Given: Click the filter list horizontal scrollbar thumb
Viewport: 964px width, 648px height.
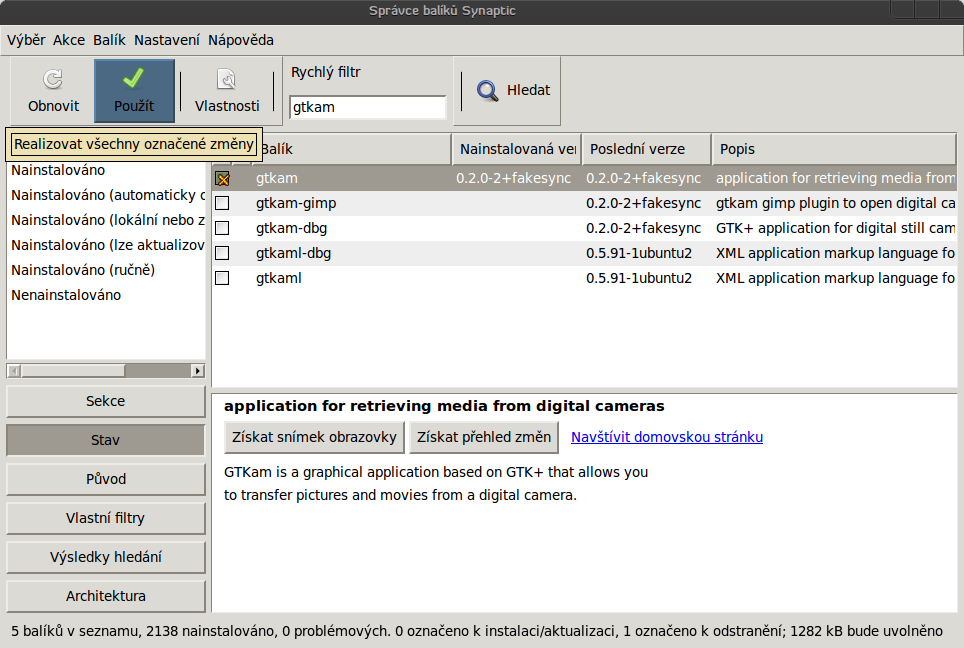Looking at the screenshot, I should pos(73,371).
